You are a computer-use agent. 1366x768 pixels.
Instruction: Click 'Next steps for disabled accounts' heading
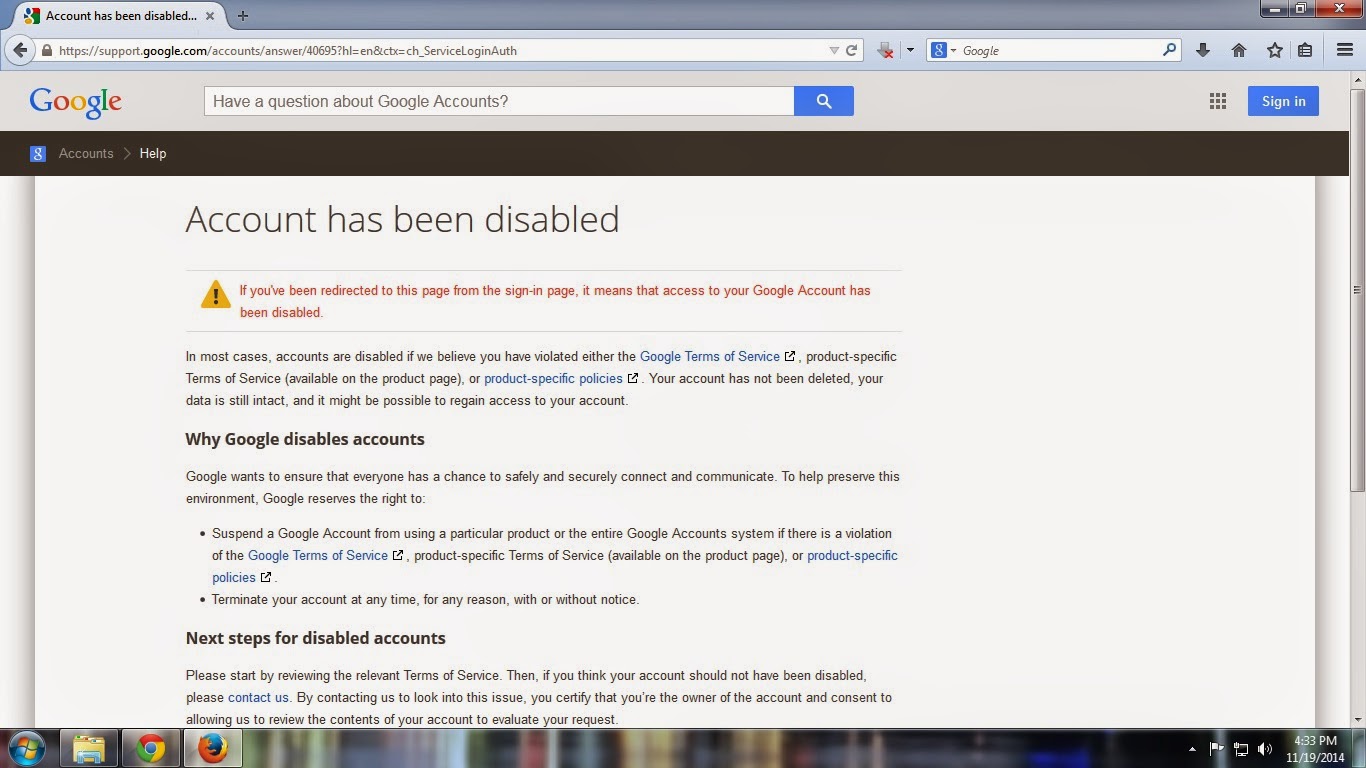tap(316, 638)
